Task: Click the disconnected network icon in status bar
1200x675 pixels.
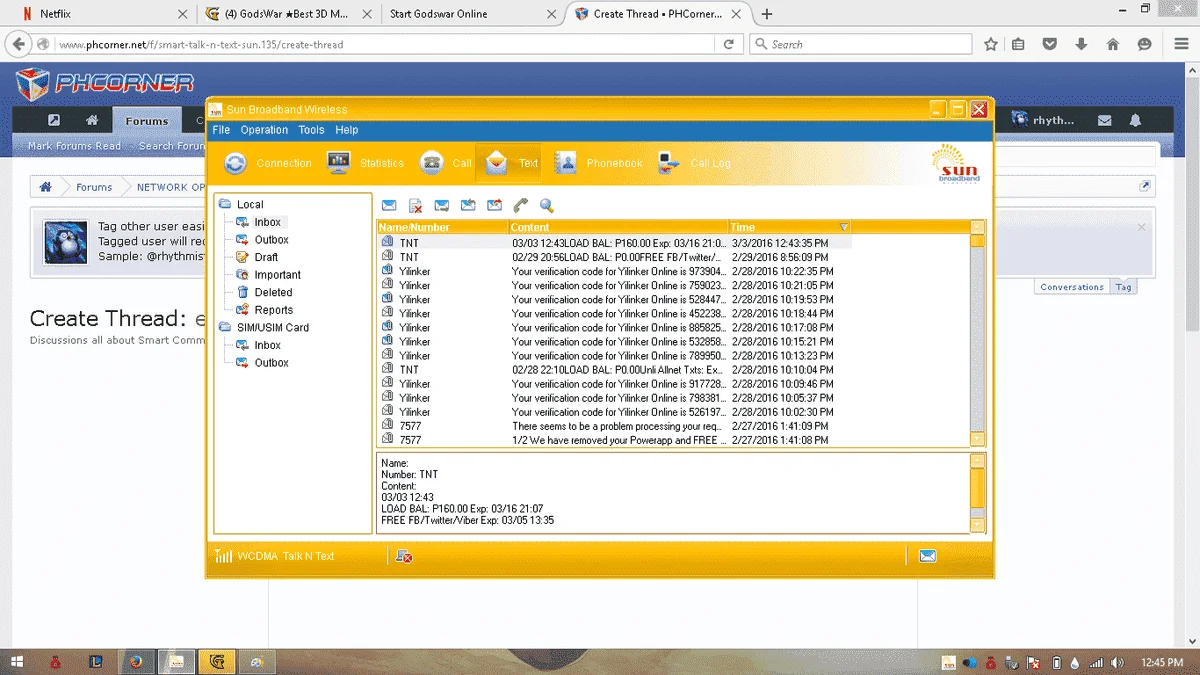Action: tap(404, 556)
